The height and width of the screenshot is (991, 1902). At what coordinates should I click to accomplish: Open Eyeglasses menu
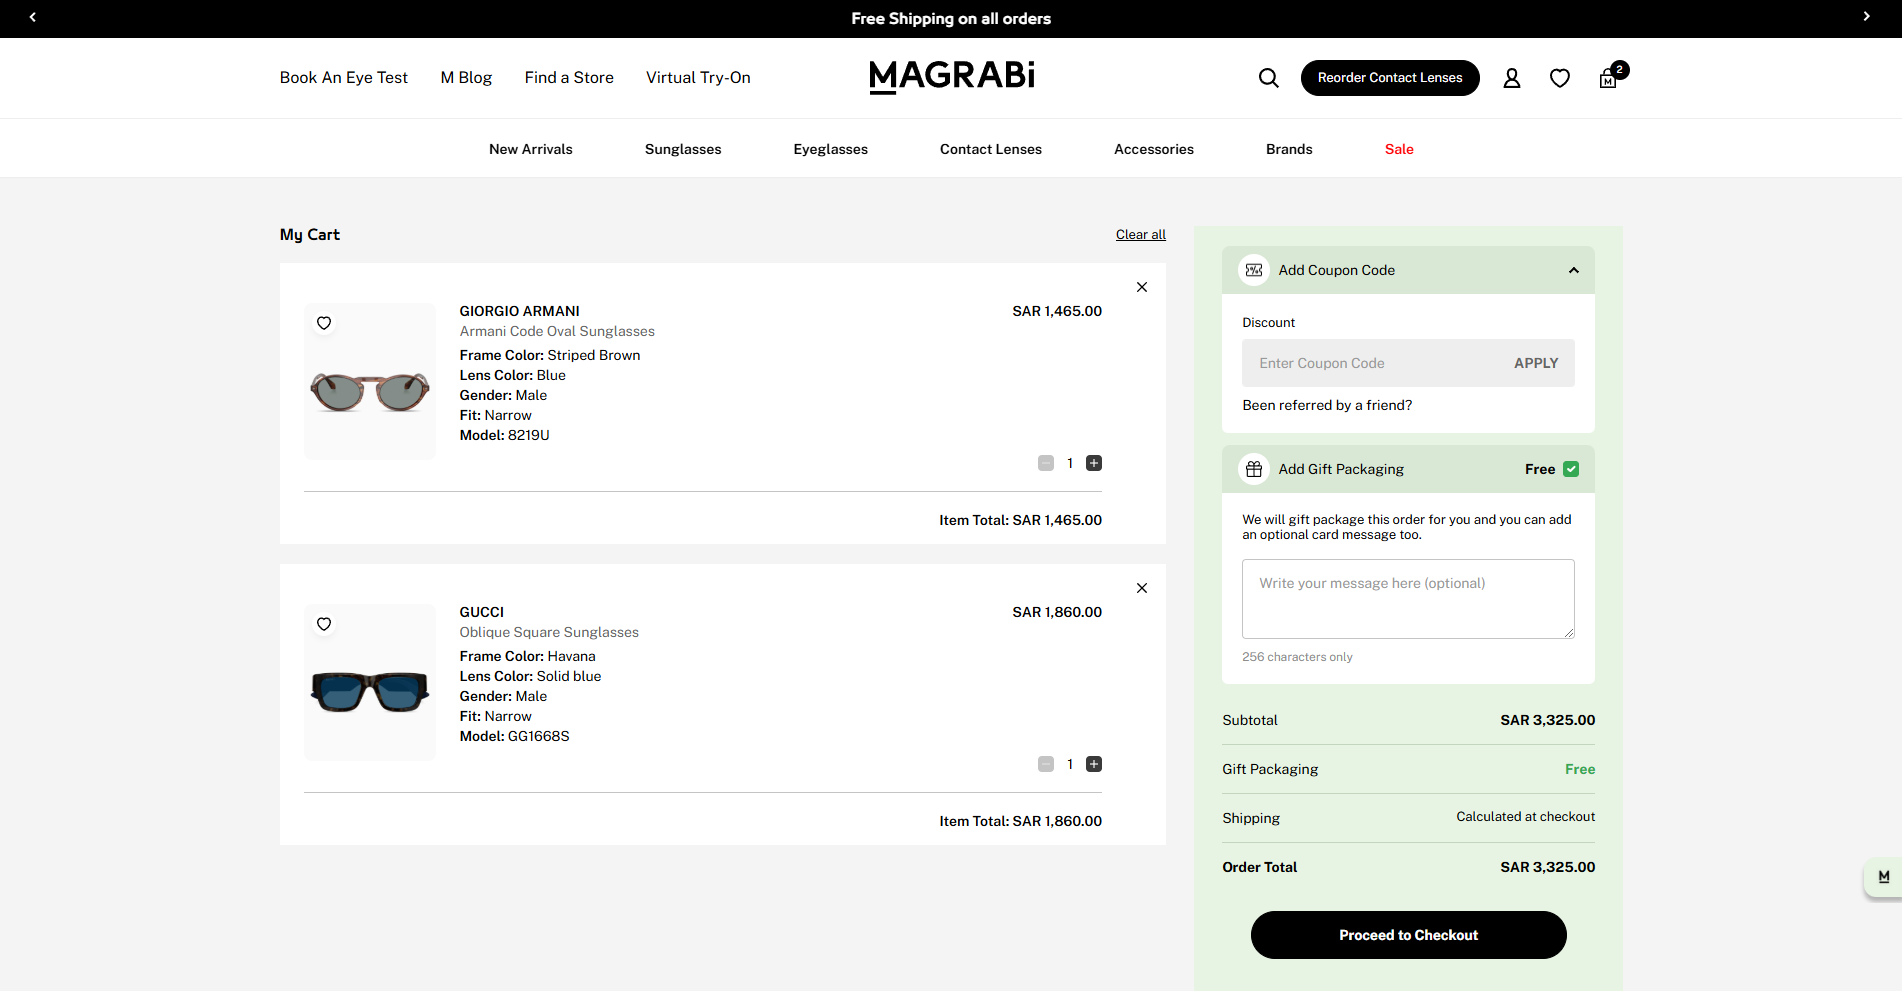(x=831, y=149)
